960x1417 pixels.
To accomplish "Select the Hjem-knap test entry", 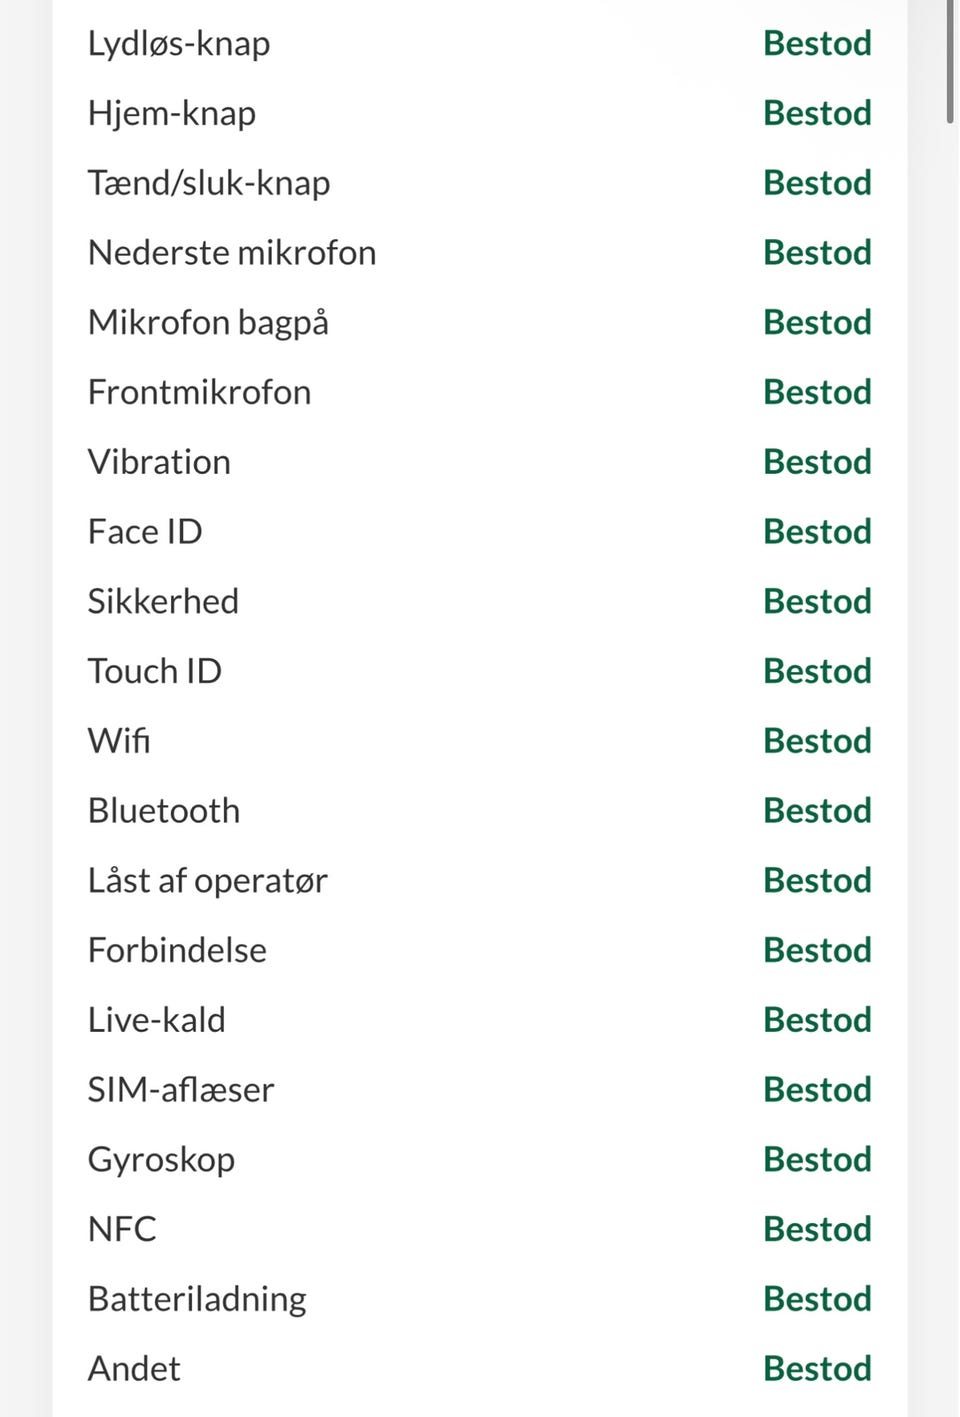I will (172, 114).
